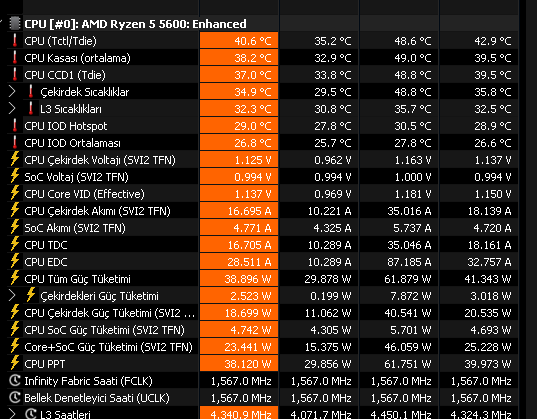The height and width of the screenshot is (419, 537).
Task: Click lightning icon beside SoC Akımı (SVI2 TFN)
Action: [x=15, y=227]
